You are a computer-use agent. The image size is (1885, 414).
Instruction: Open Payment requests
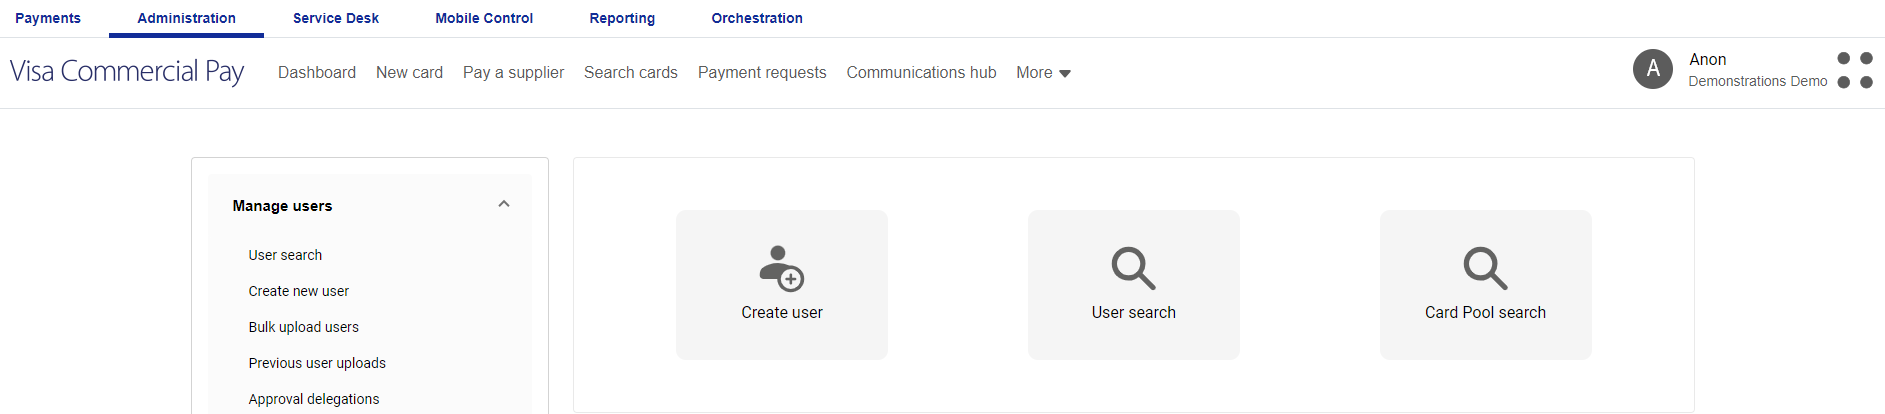(762, 73)
